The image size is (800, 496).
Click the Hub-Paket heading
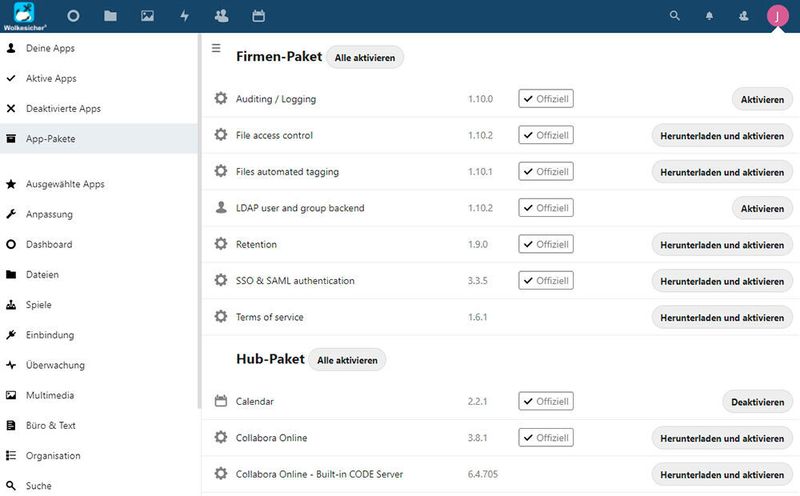click(x=270, y=359)
